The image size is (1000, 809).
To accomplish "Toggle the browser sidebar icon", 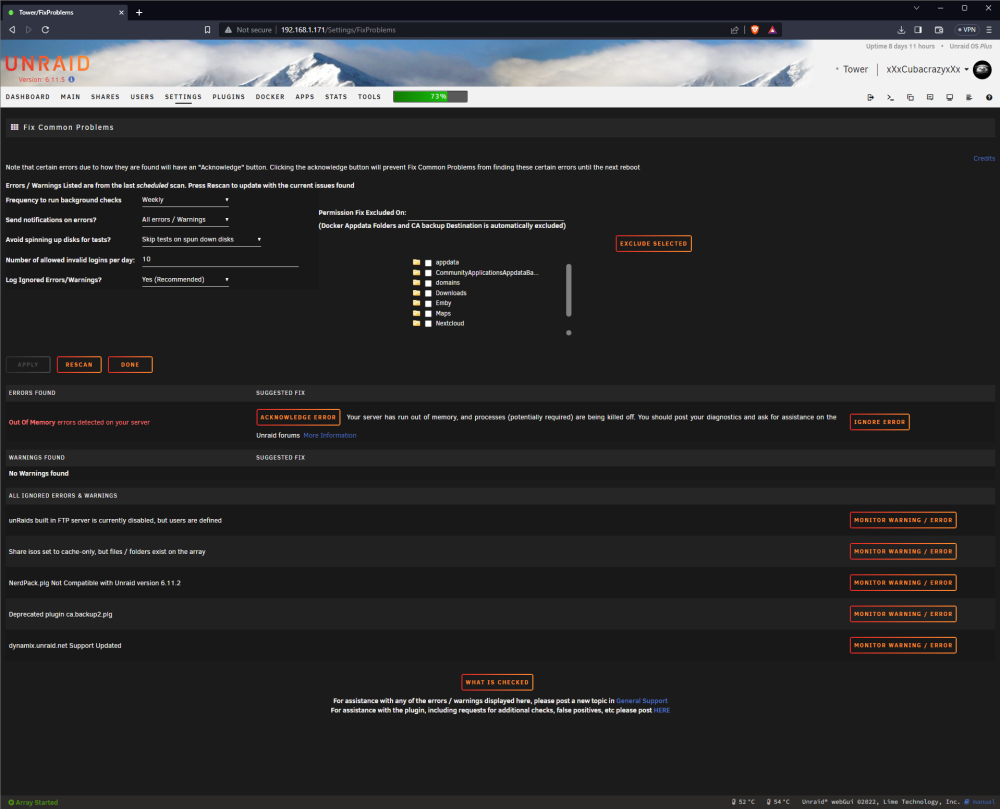I will pyautogui.click(x=918, y=30).
